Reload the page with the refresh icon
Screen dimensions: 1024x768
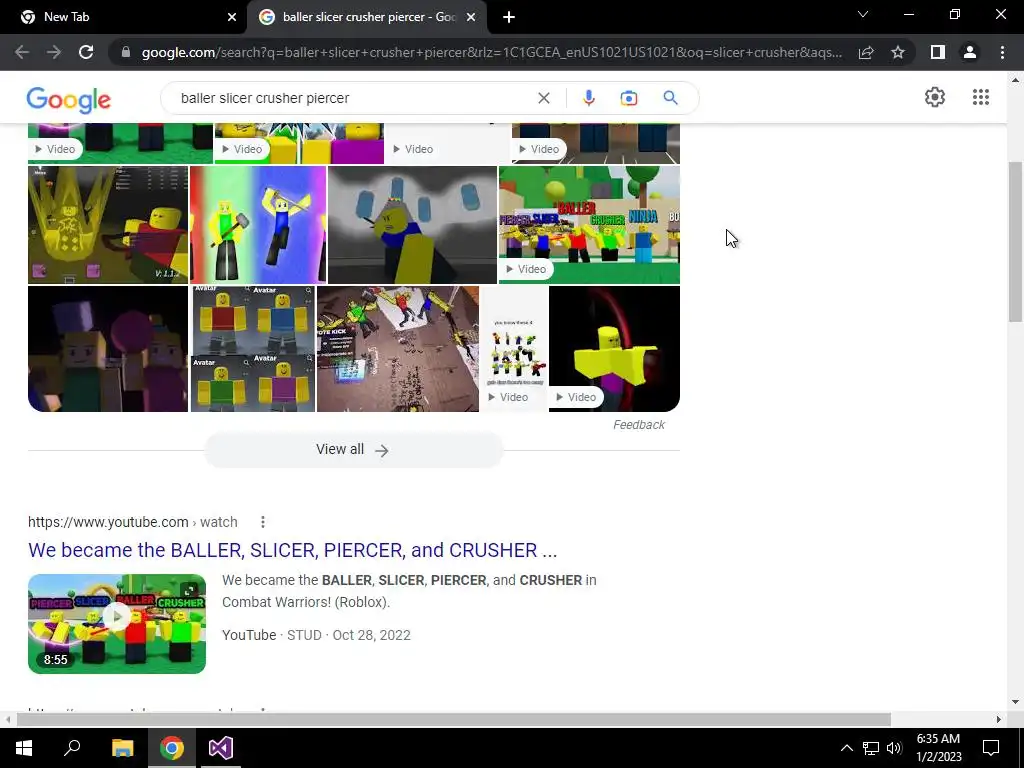point(86,52)
